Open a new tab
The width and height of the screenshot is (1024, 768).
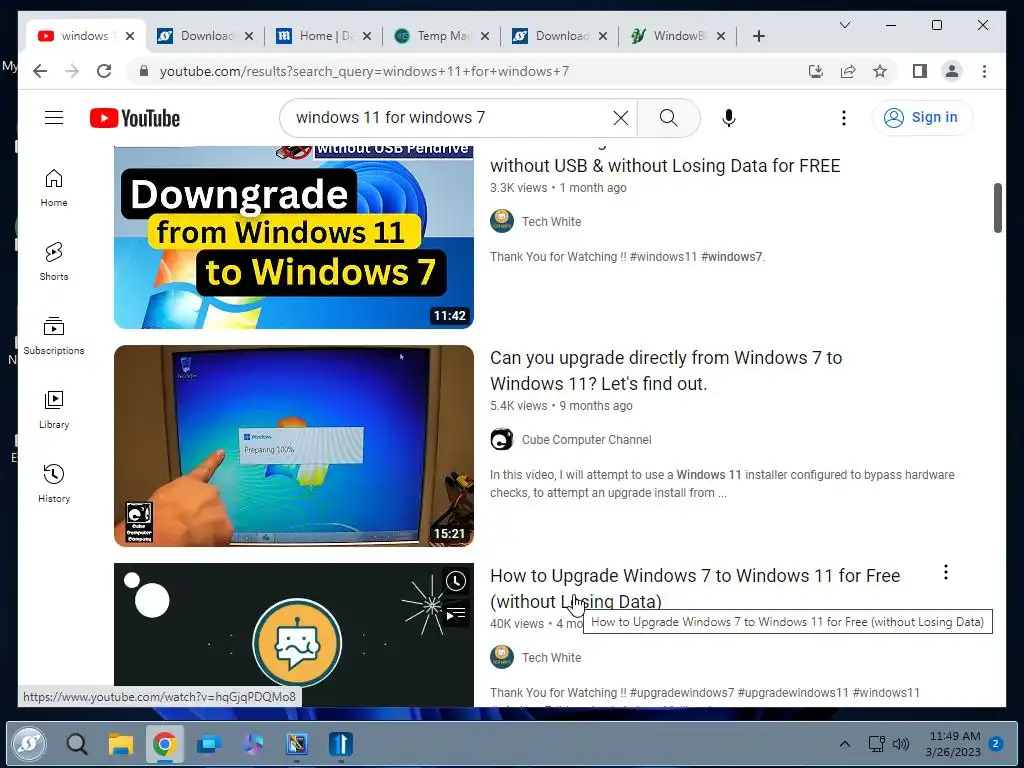pyautogui.click(x=758, y=36)
